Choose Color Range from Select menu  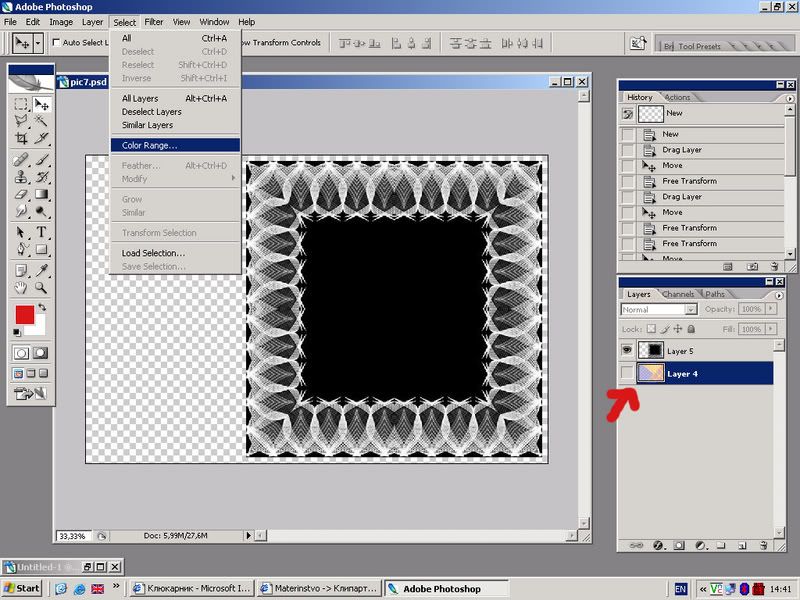(175, 145)
